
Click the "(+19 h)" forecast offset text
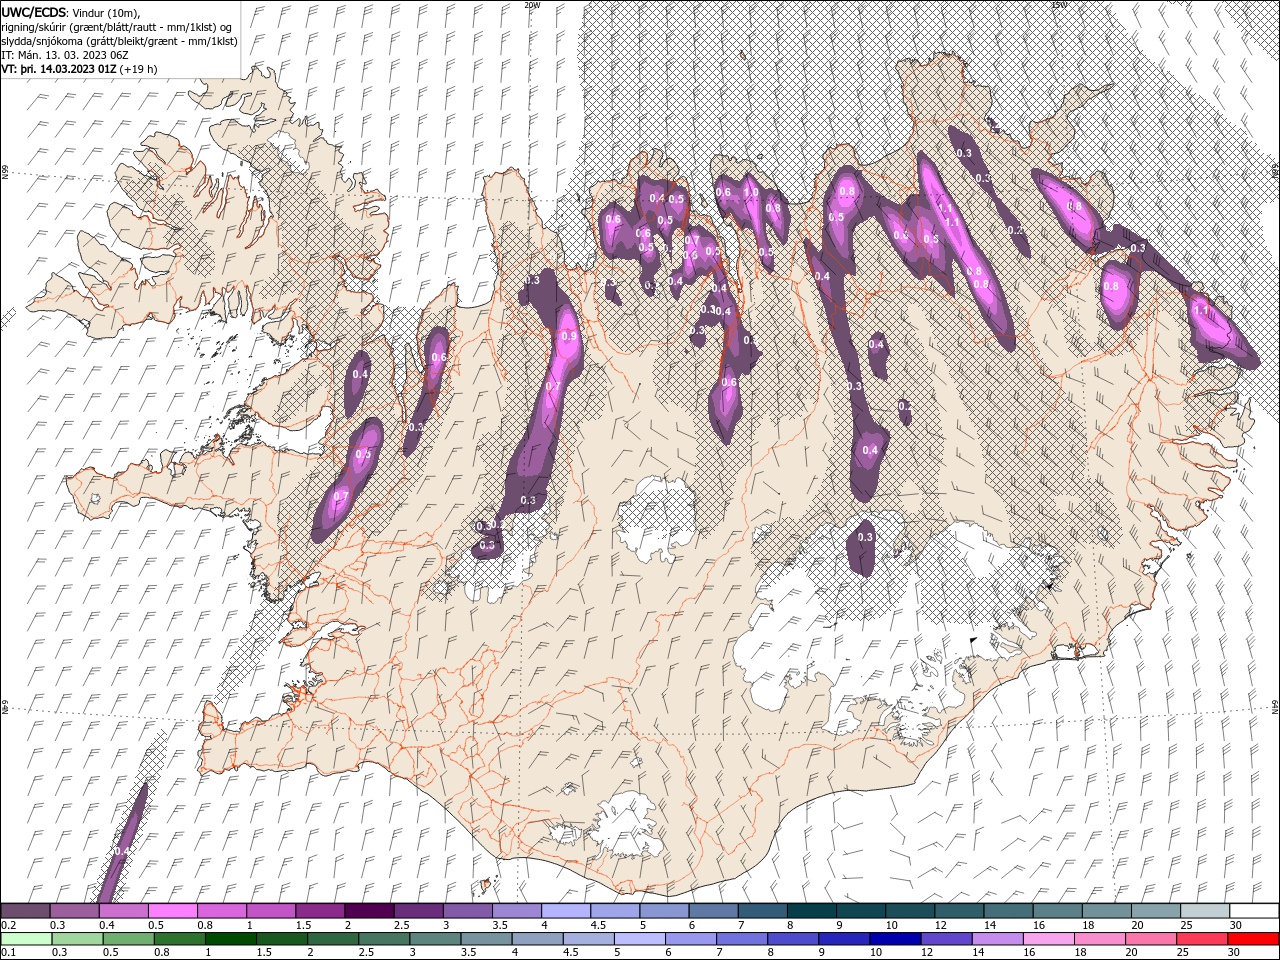[x=138, y=69]
